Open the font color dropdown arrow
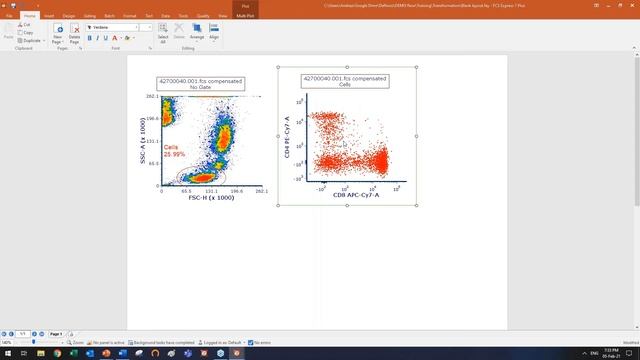Viewport: 640px width, 360px height. (x=121, y=38)
